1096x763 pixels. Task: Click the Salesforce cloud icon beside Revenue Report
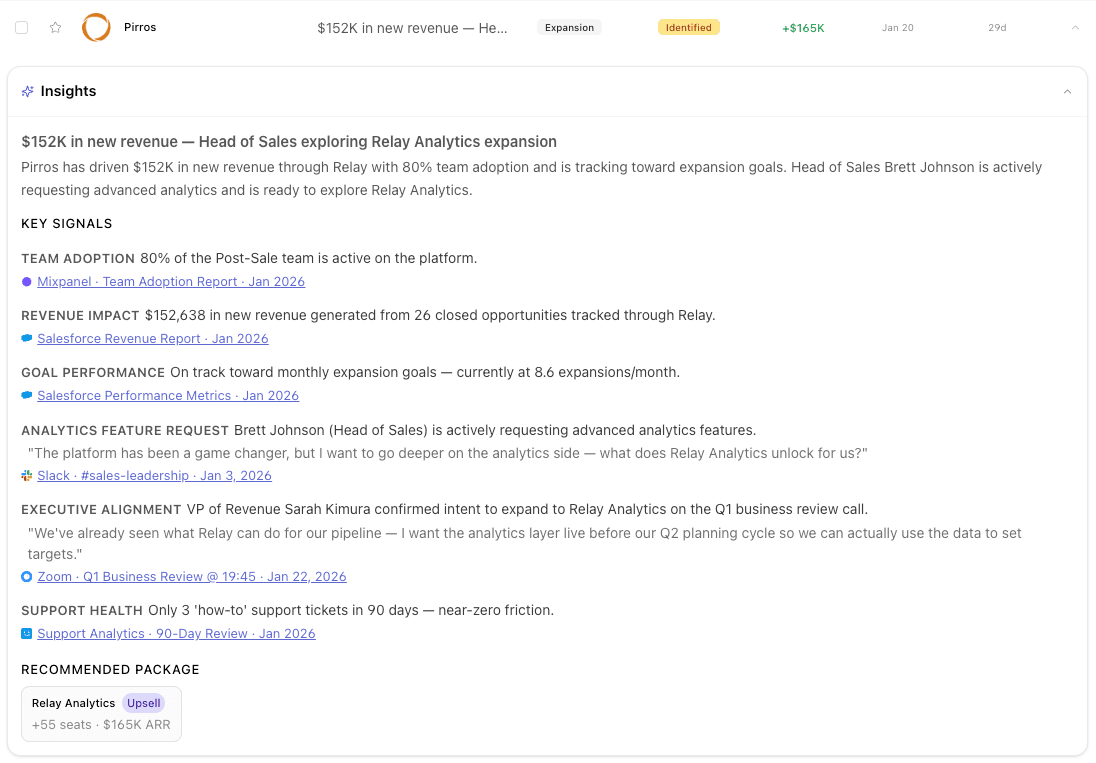[x=26, y=338]
